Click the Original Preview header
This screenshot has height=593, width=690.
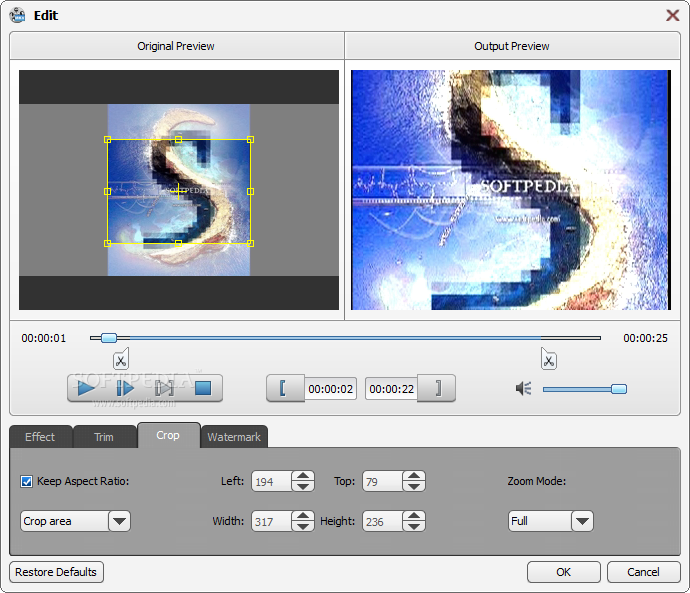(176, 46)
